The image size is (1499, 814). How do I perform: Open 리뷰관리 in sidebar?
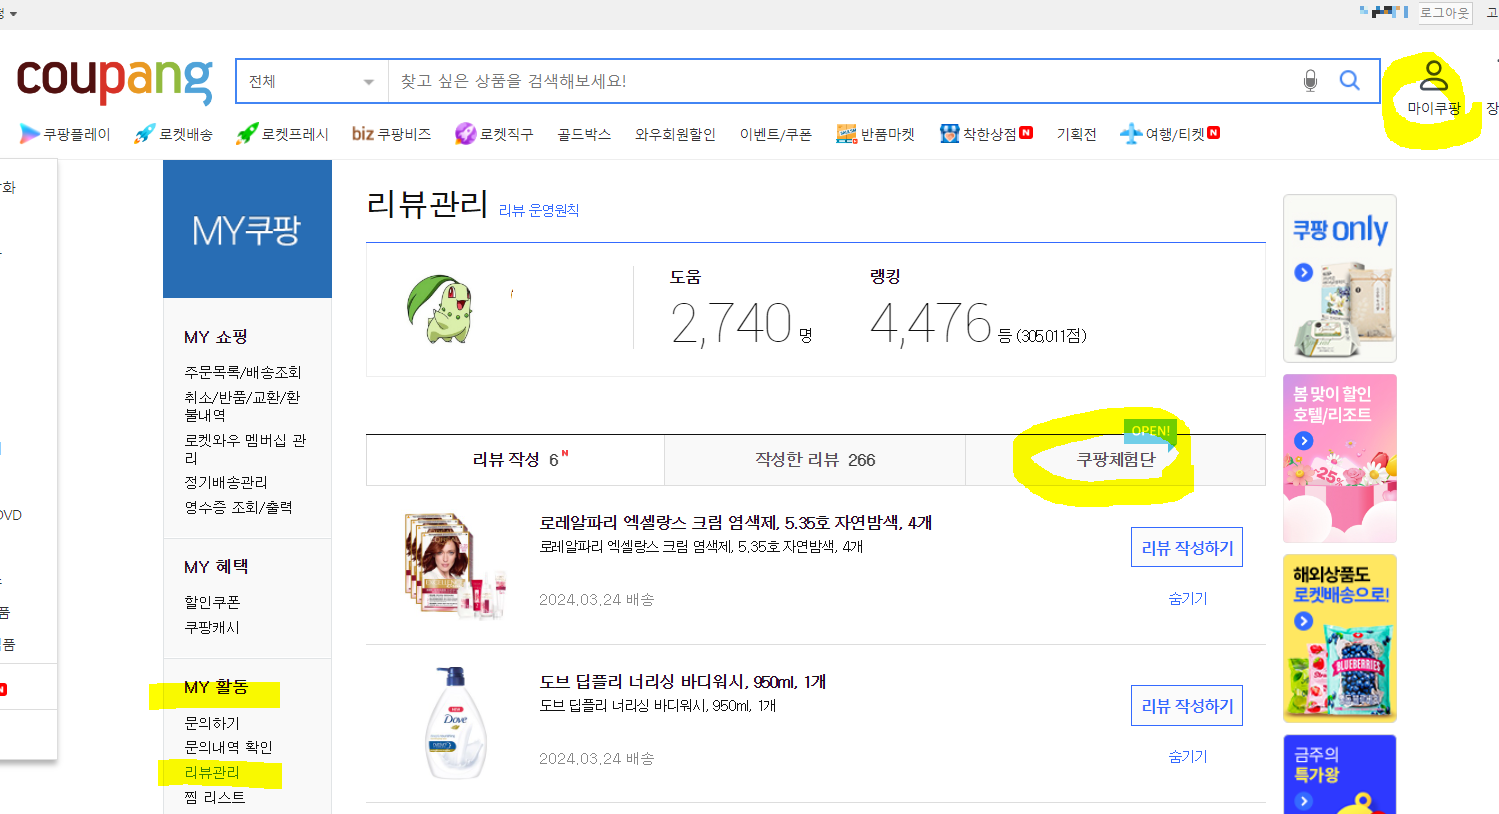(x=212, y=773)
